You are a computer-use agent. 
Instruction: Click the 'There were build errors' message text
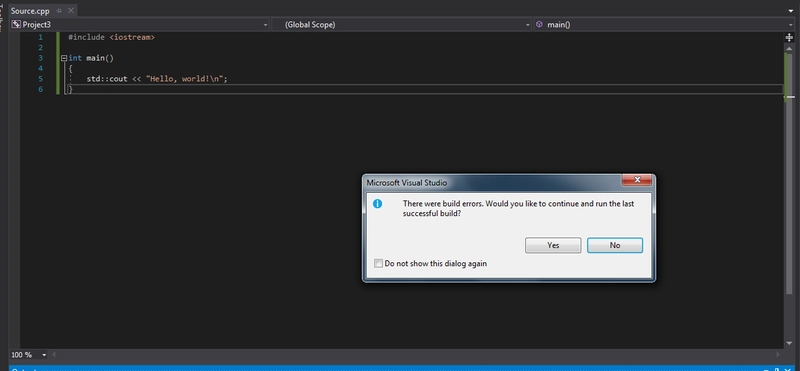[518, 208]
